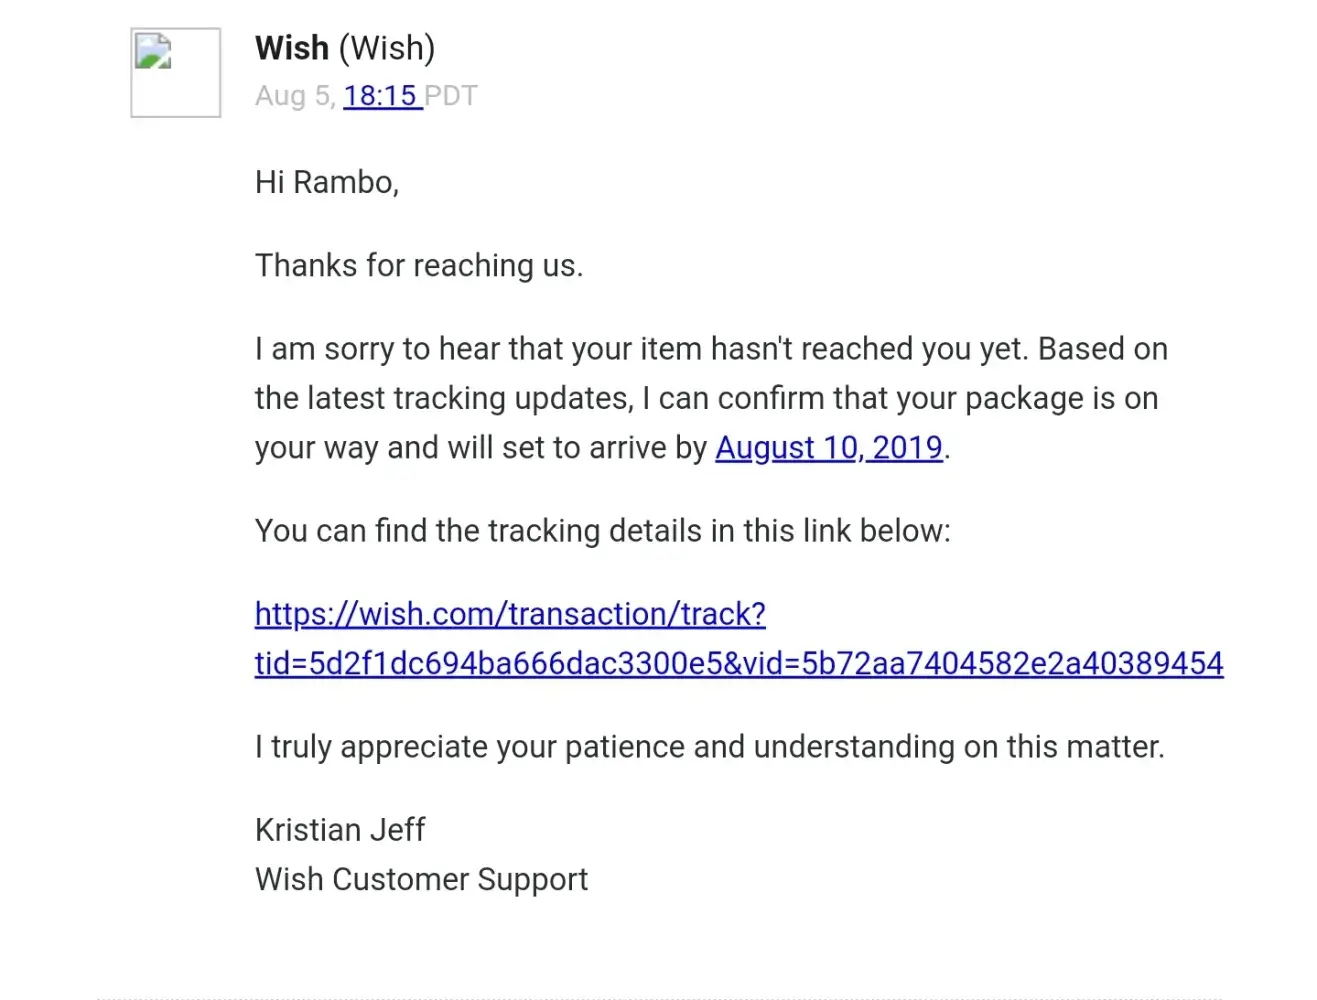The image size is (1317, 1000).
Task: Click the Wish Customer Support signature line
Action: (x=421, y=880)
